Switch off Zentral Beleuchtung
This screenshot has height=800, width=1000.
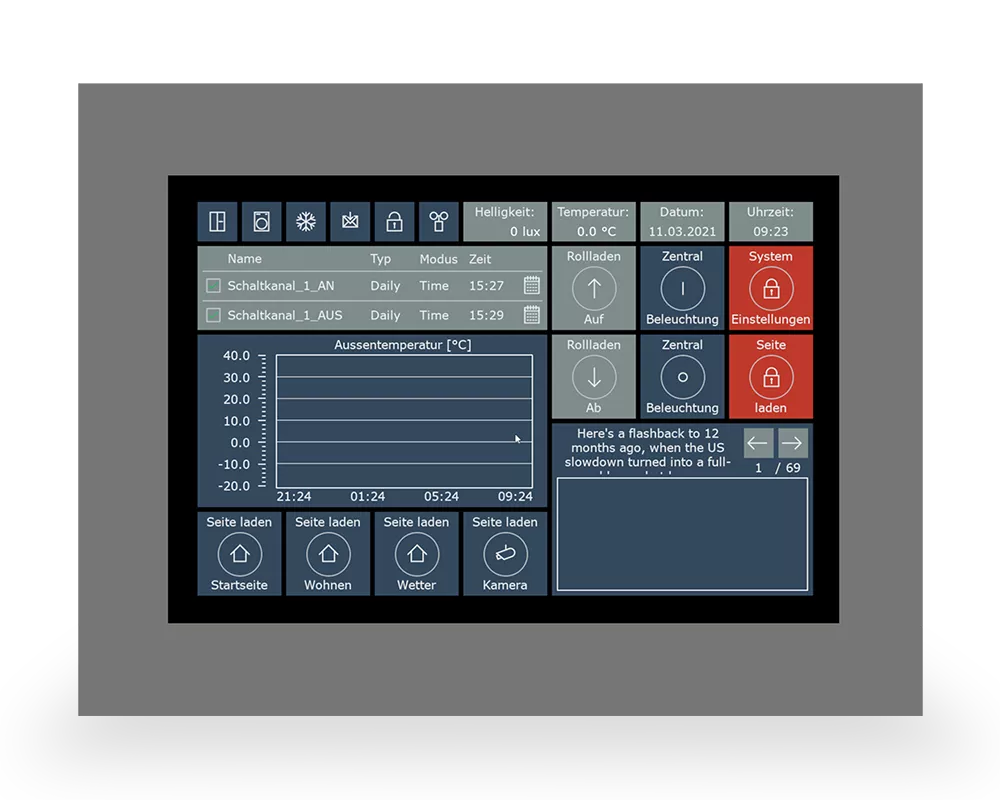click(x=682, y=377)
